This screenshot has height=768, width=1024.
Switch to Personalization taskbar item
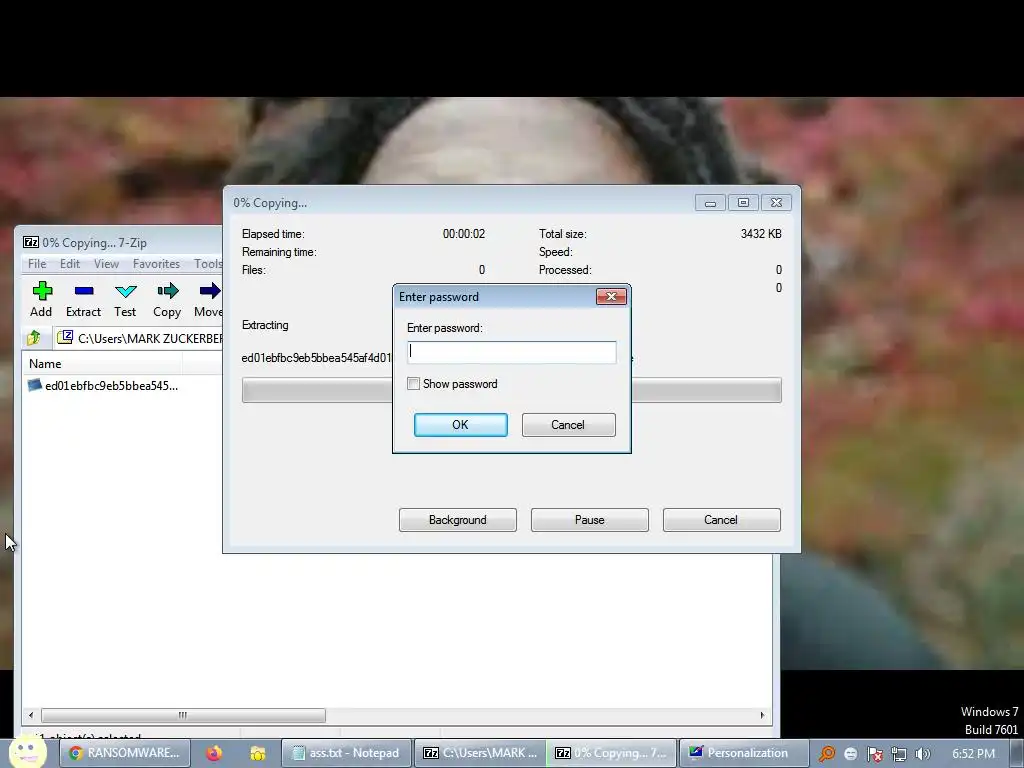coord(744,753)
